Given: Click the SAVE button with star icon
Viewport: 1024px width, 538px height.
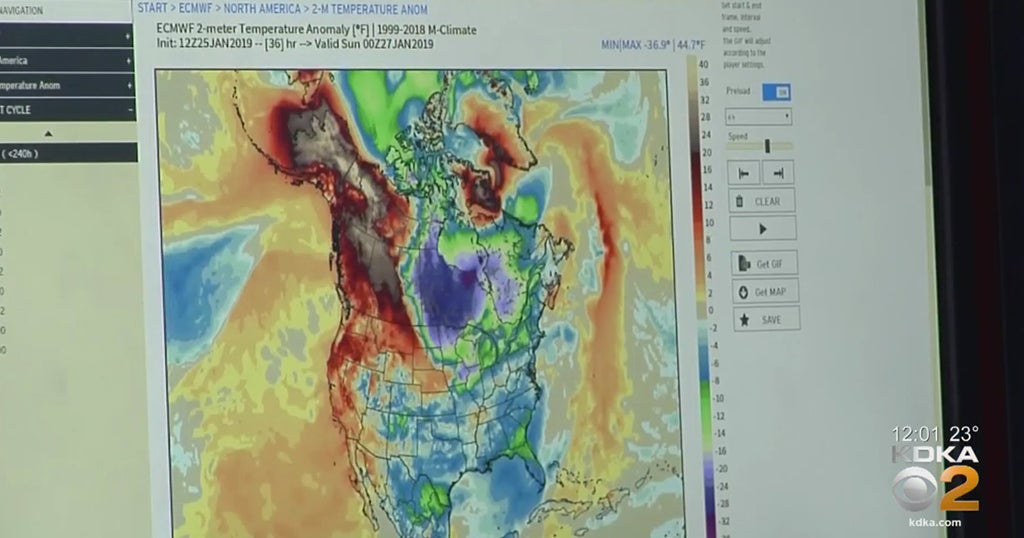Looking at the screenshot, I should click(765, 320).
